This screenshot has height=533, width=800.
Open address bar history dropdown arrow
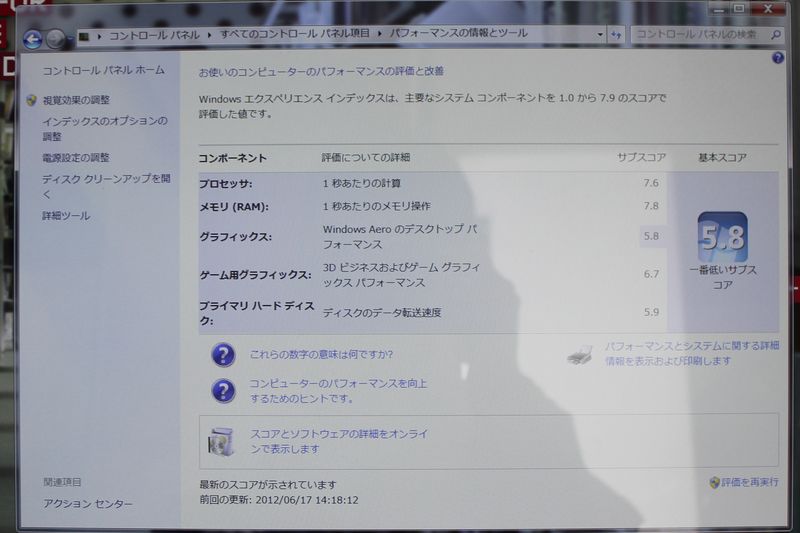point(600,35)
